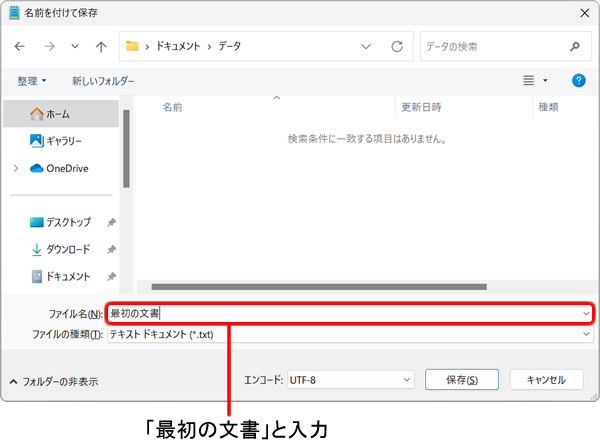Image resolution: width=600 pixels, height=440 pixels.
Task: Go up one folder level
Action: pyautogui.click(x=101, y=46)
